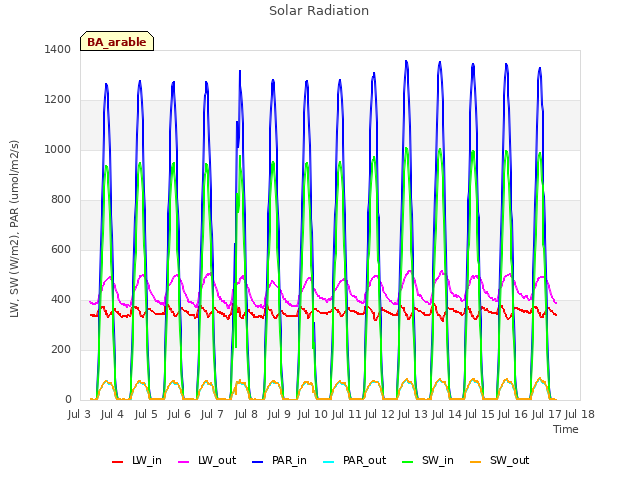Click the Jul 5 x-axis tick label
The height and width of the screenshot is (480, 640).
tap(146, 414)
